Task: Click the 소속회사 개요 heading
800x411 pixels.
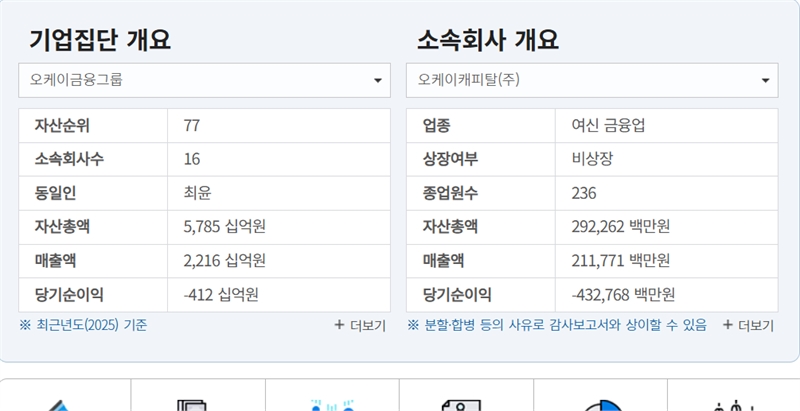Action: point(487,40)
